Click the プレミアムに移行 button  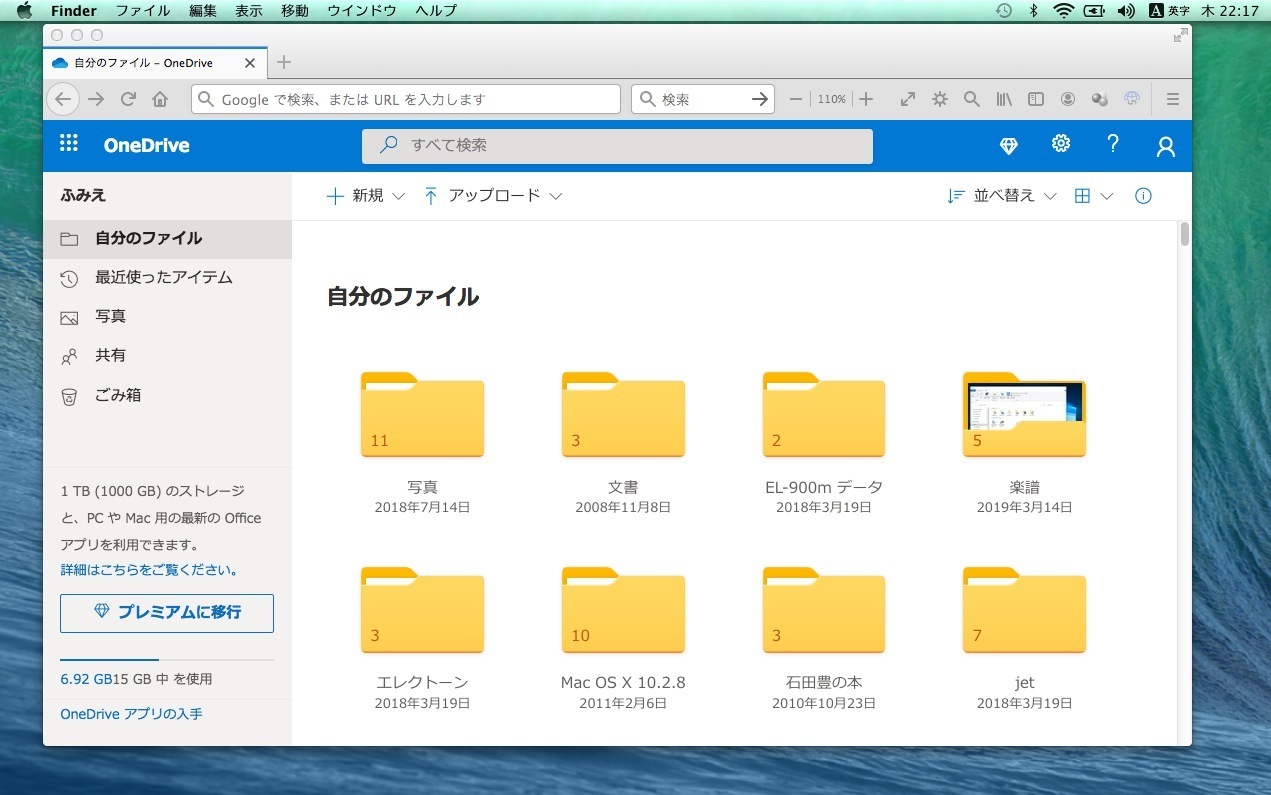coord(167,612)
